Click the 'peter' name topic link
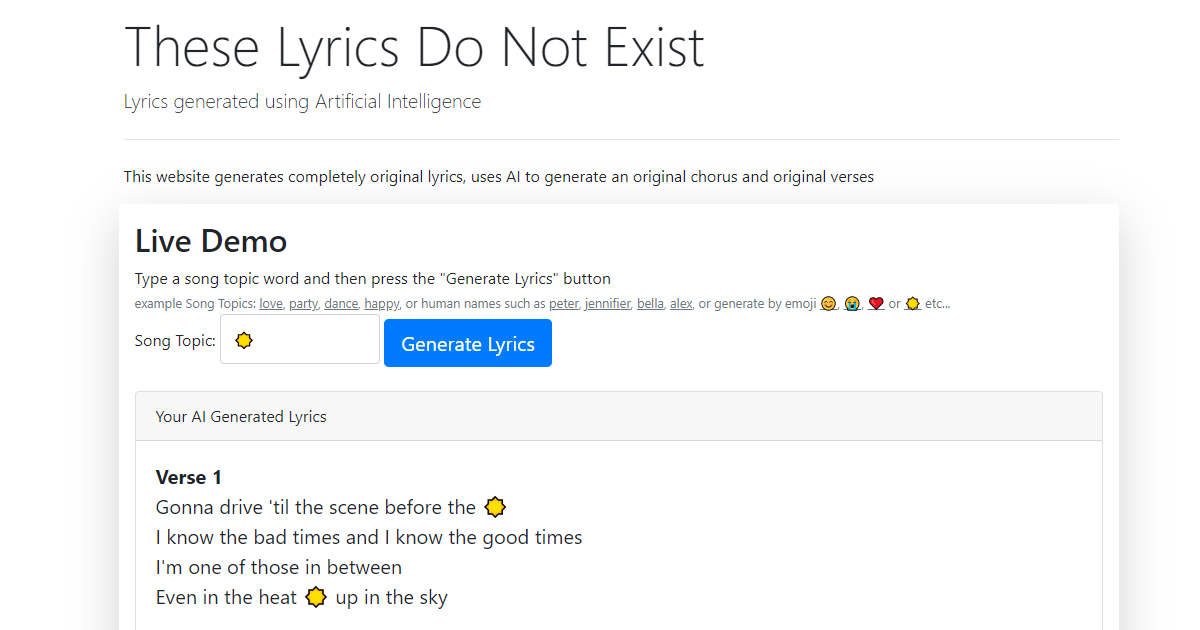 [x=563, y=303]
